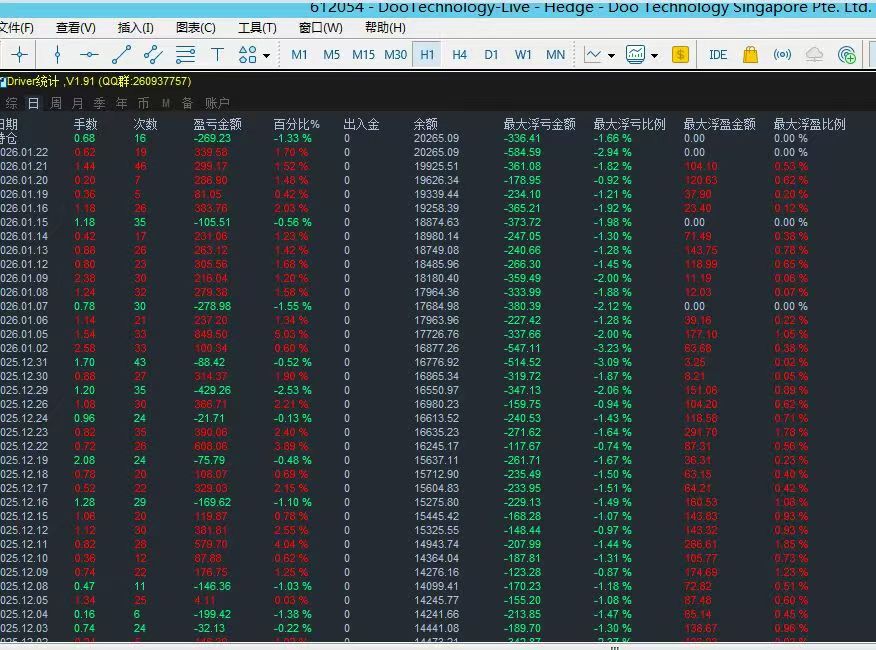Screen dimensions: 876x650
Task: Click the yellow dollar deposit icon
Action: pos(680,55)
